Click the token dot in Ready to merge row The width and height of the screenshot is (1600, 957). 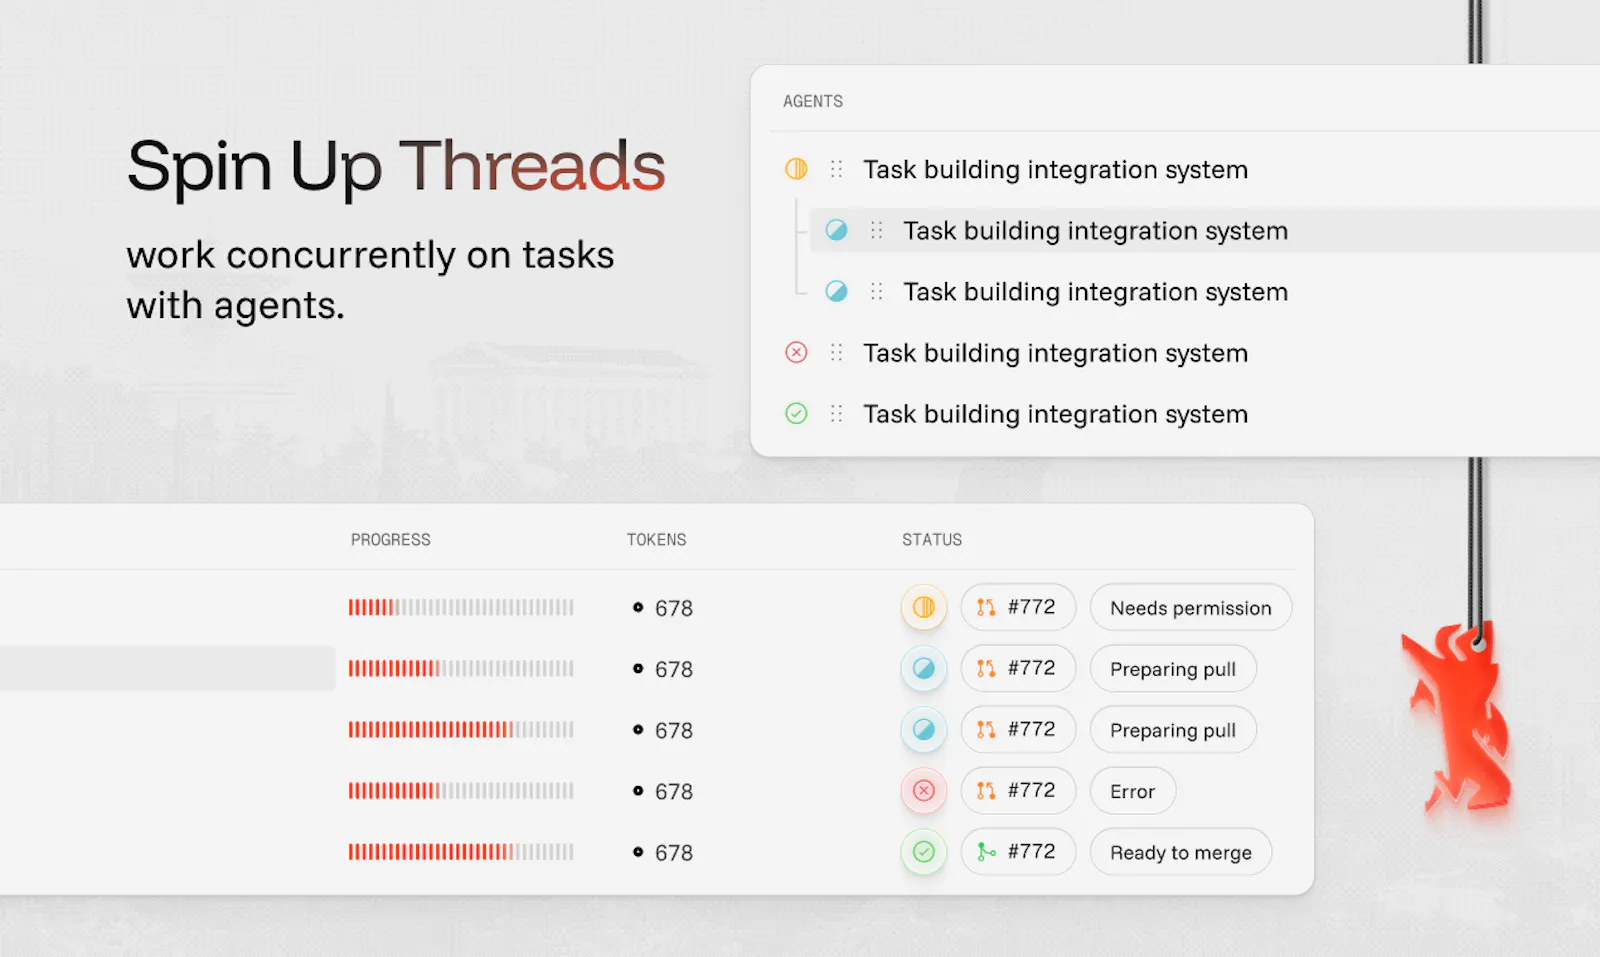coord(638,852)
